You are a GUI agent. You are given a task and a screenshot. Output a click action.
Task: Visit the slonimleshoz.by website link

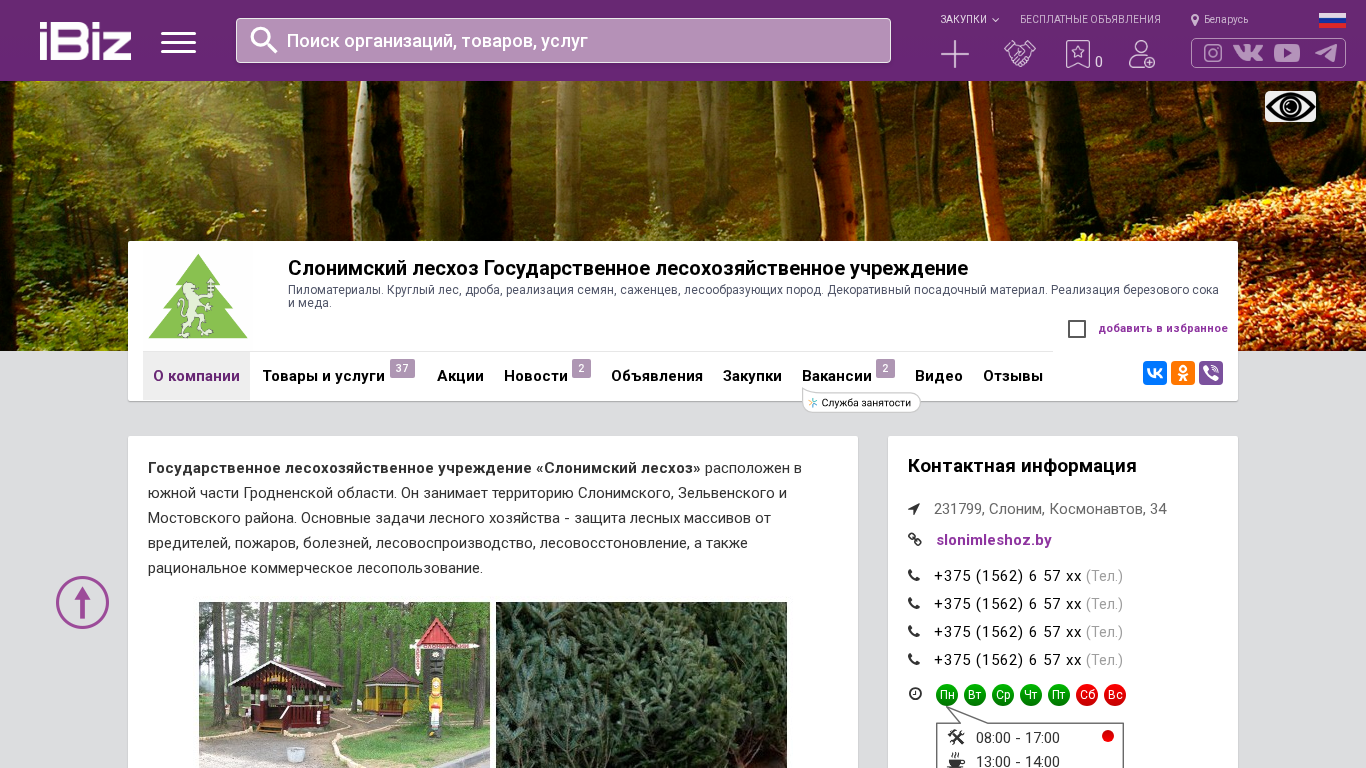pyautogui.click(x=993, y=540)
